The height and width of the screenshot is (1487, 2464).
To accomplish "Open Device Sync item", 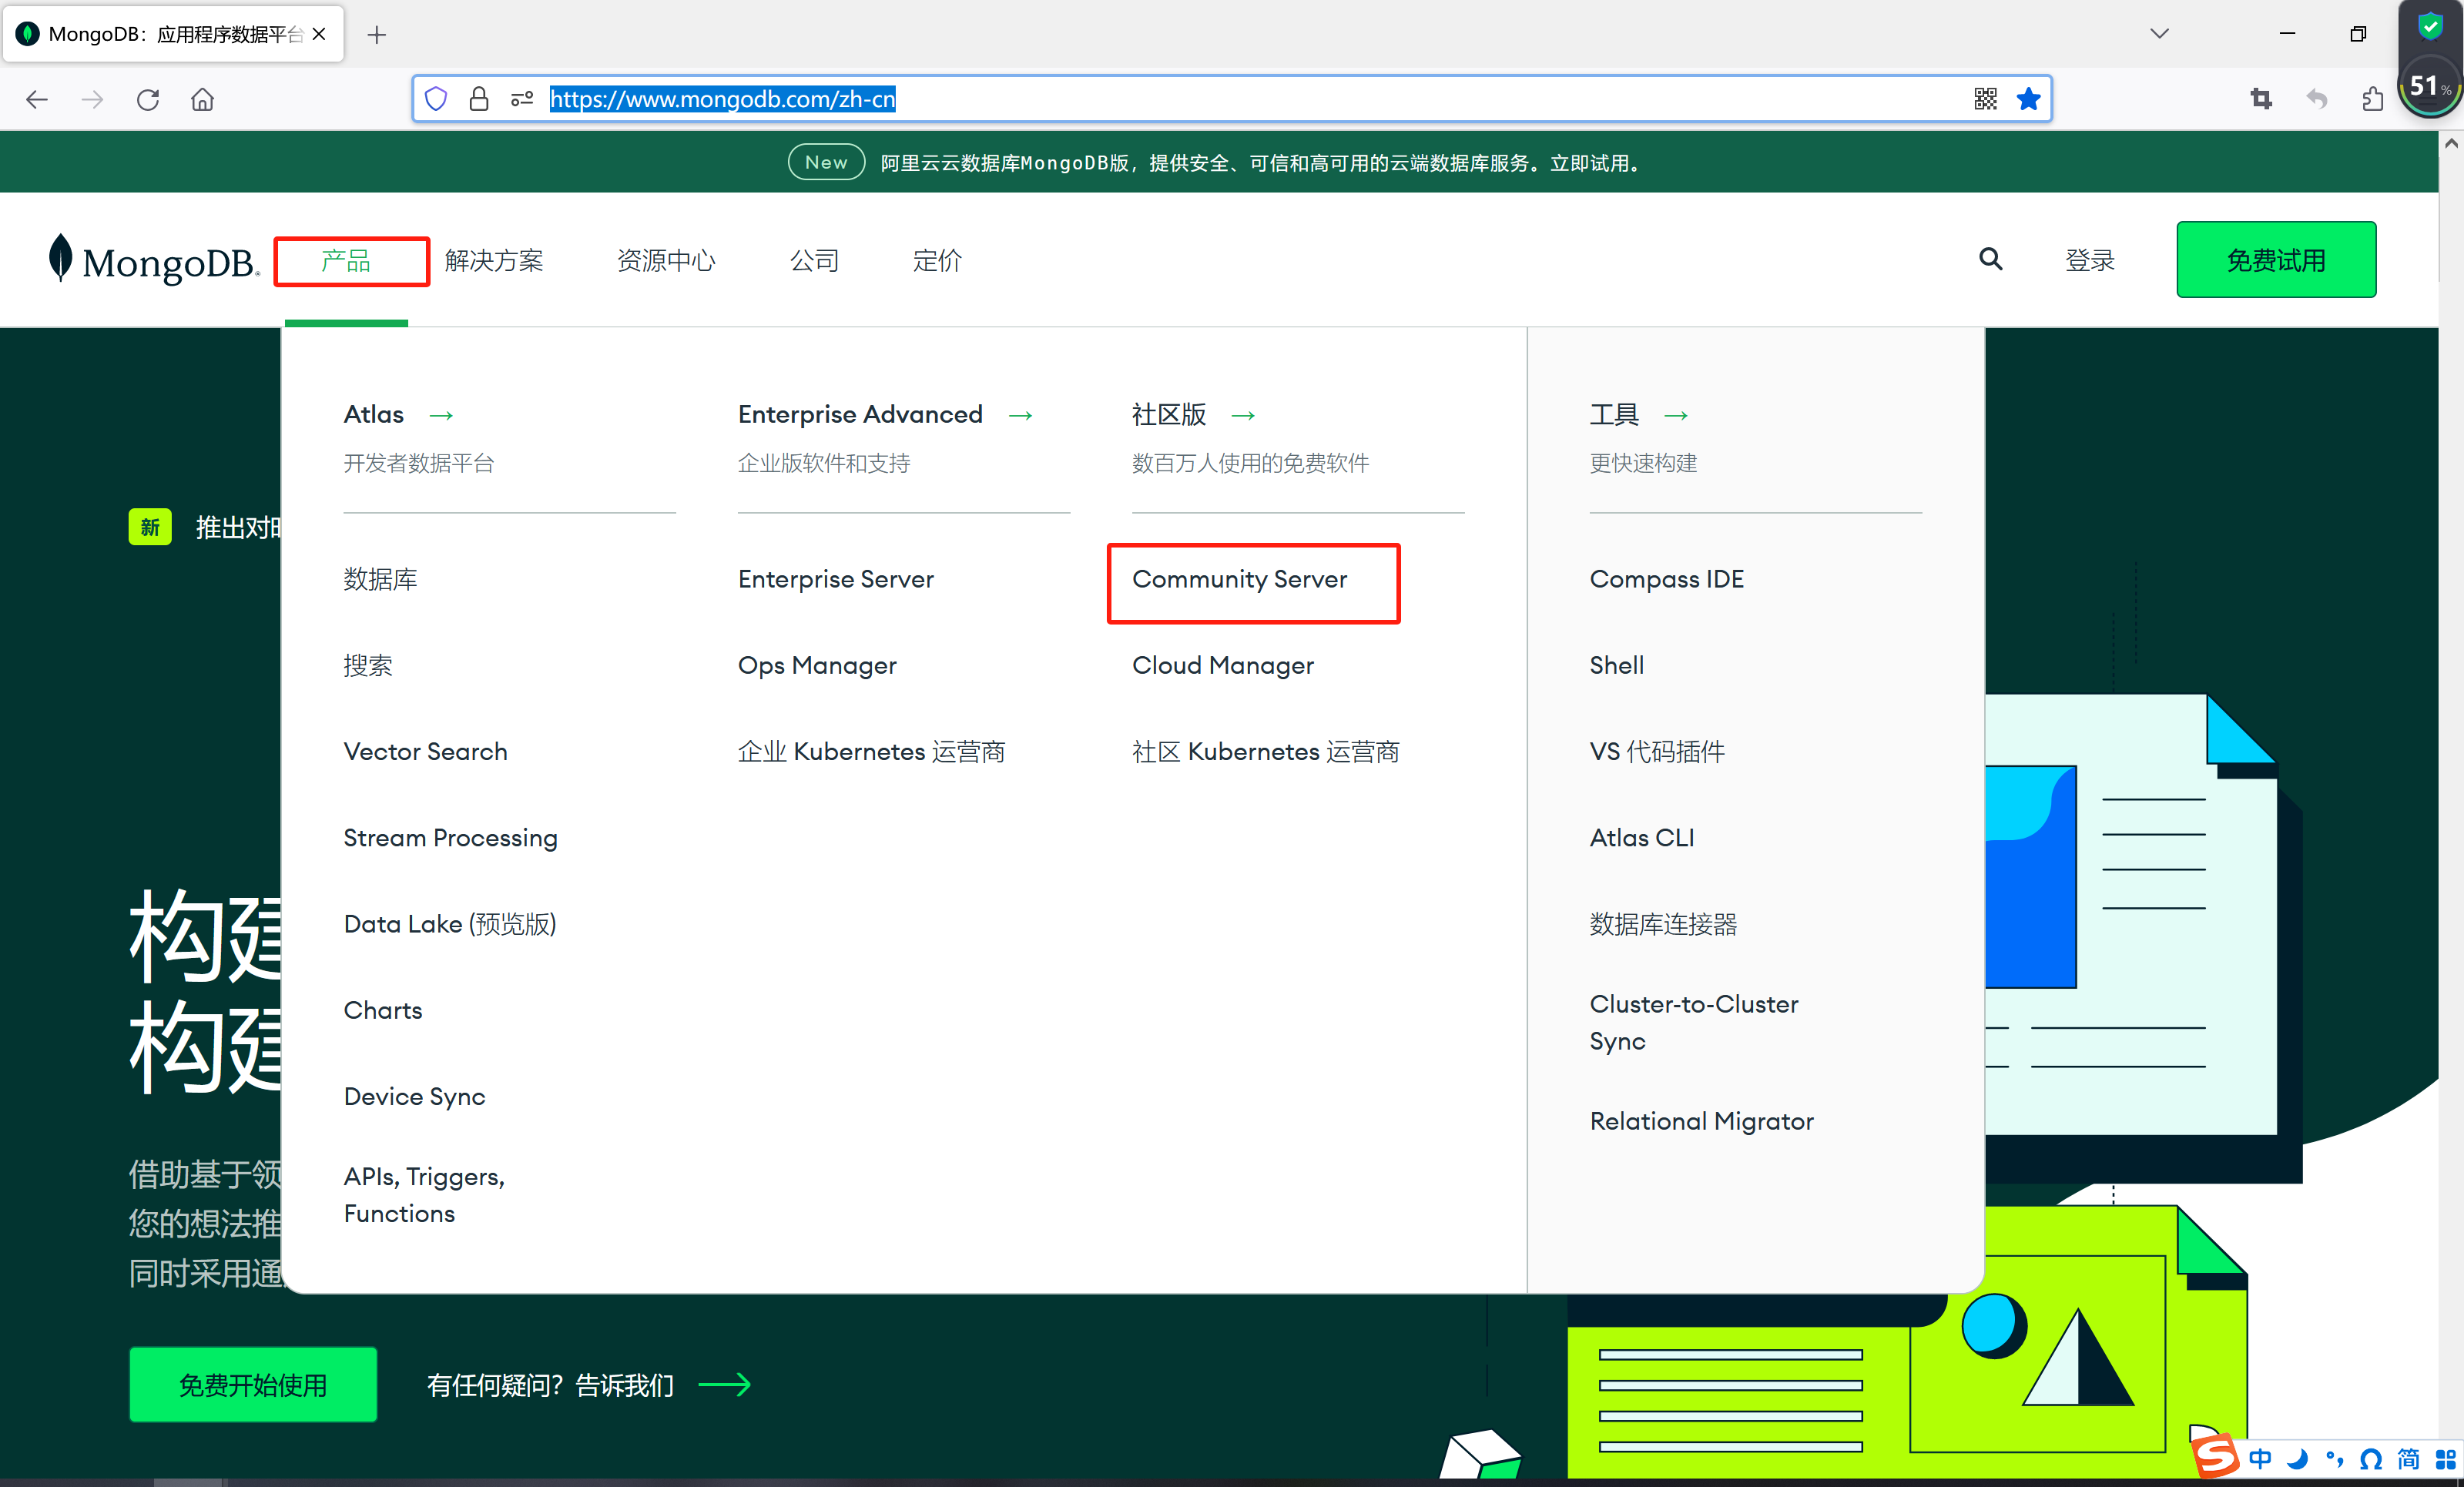I will (x=414, y=1097).
